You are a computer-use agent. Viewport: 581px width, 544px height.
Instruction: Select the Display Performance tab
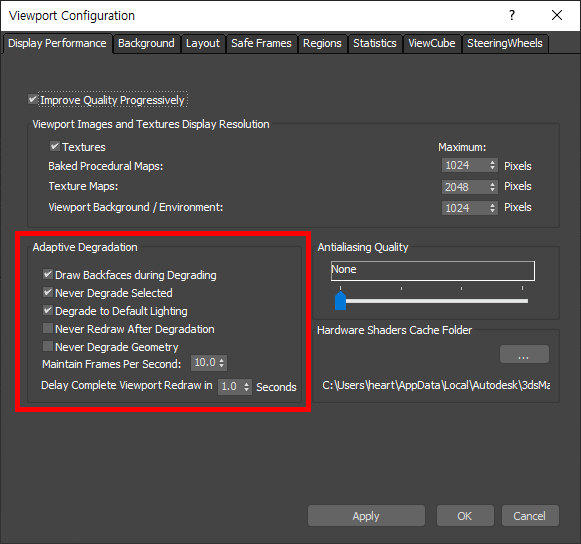point(57,43)
